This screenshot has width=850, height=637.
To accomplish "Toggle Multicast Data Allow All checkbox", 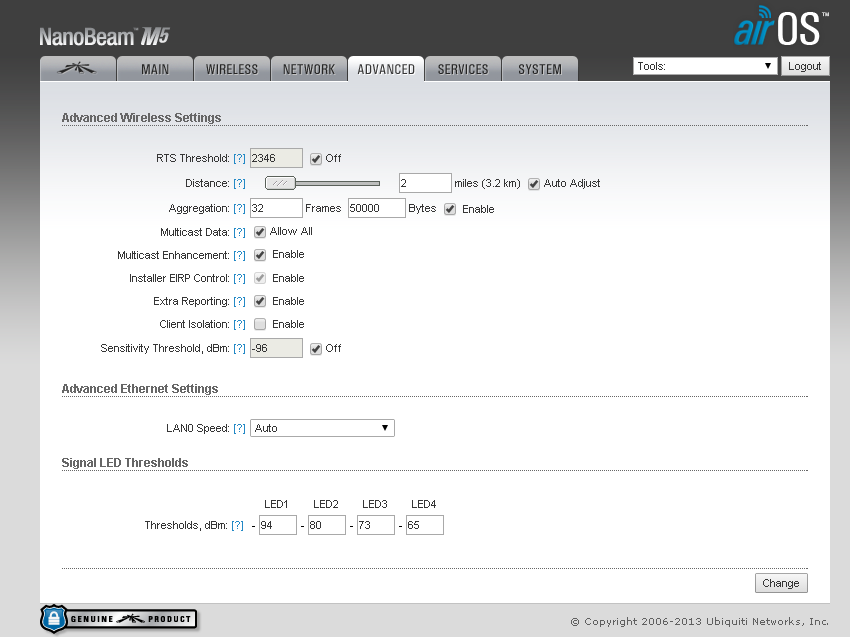I will click(x=260, y=232).
